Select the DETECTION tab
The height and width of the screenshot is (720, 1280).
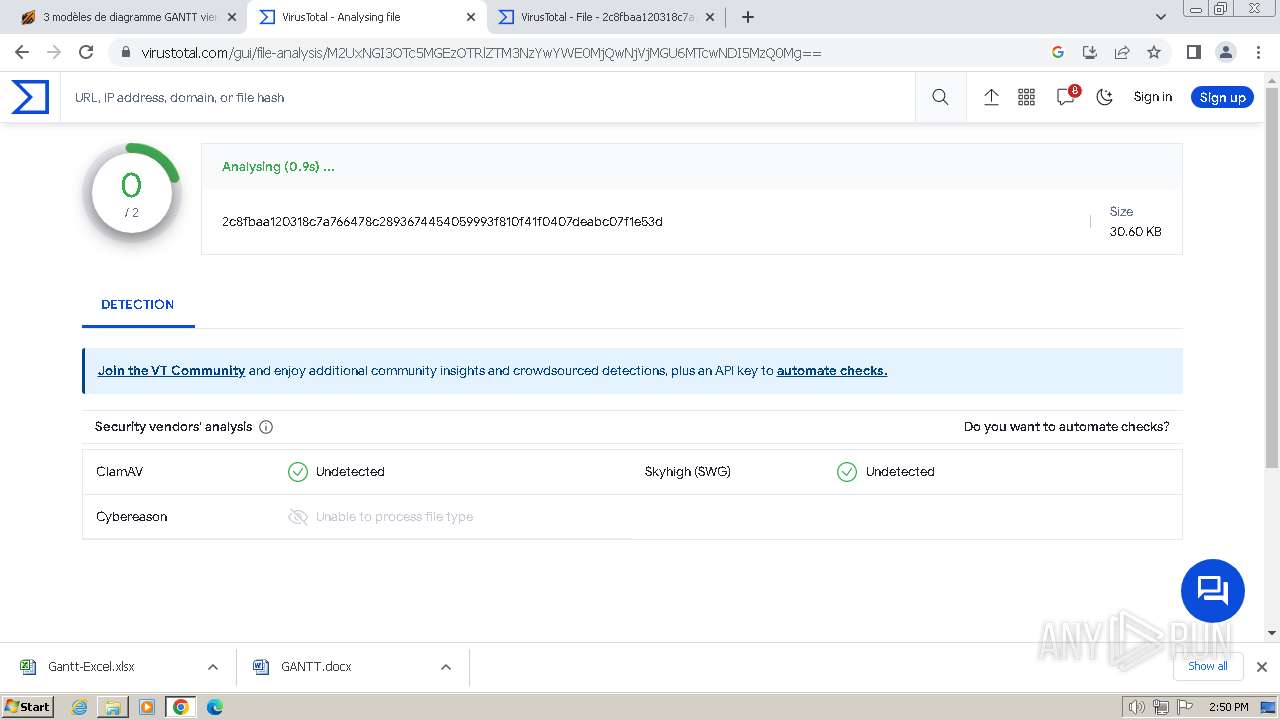click(x=138, y=305)
